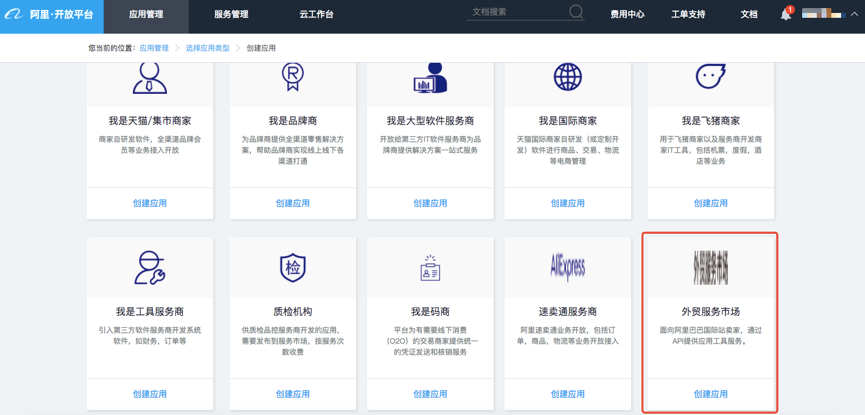Image resolution: width=865 pixels, height=415 pixels.
Task: Click the 外贸服务市场 card title
Action: (711, 312)
